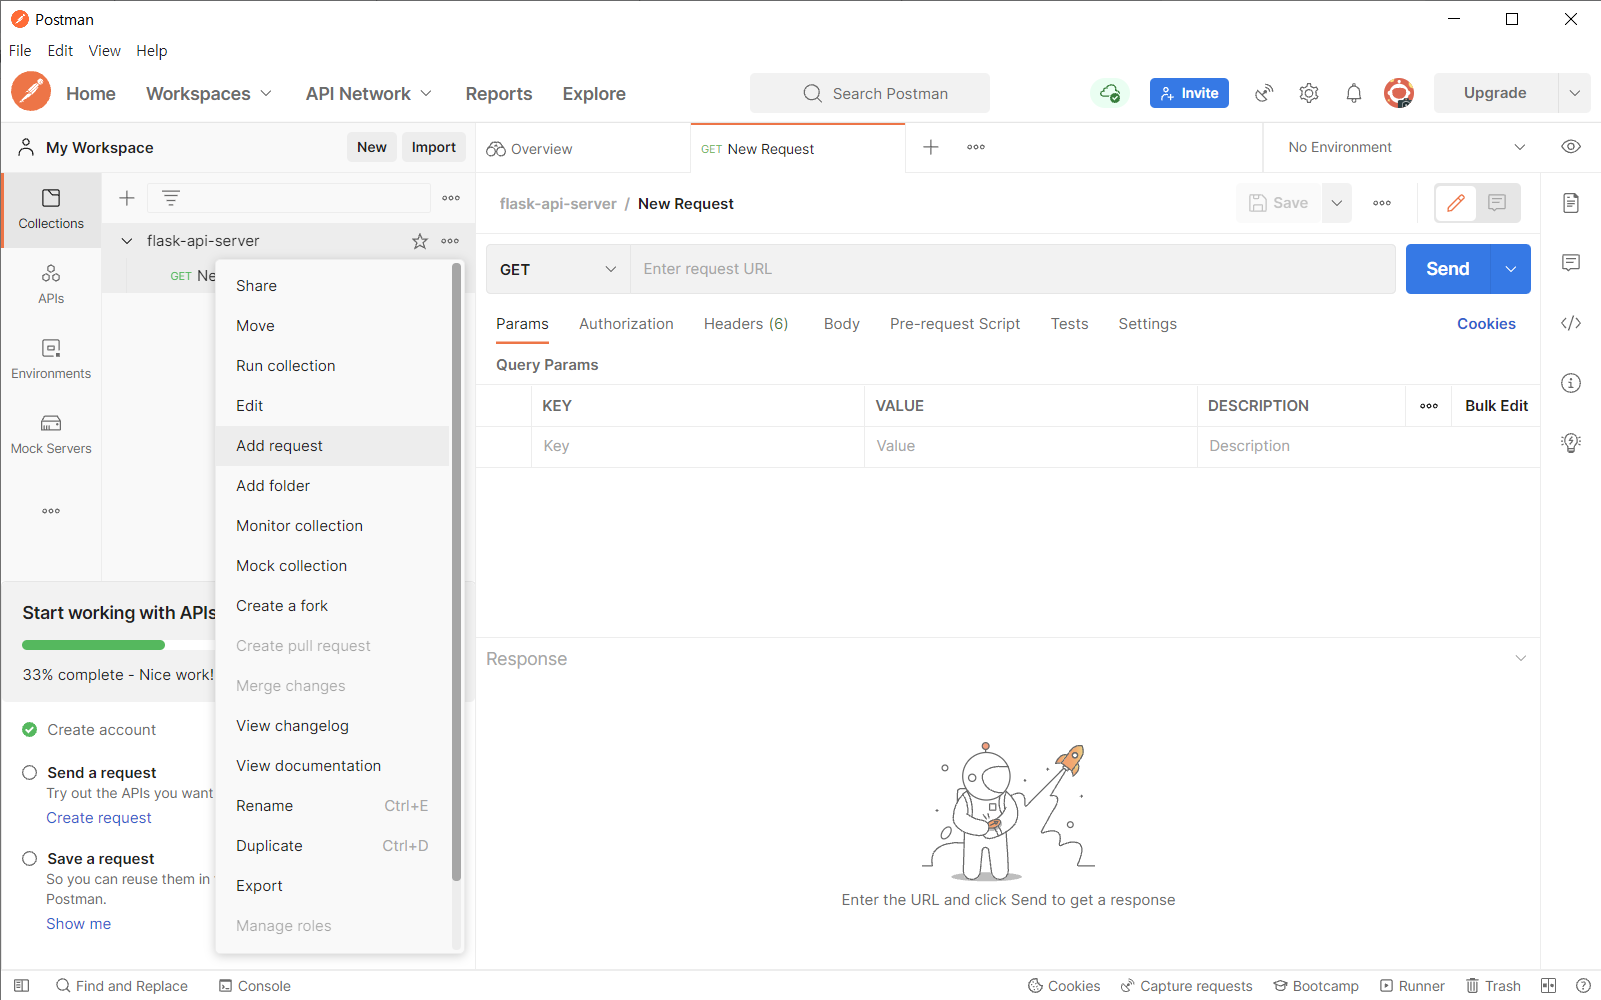Screen dimensions: 1601x1000
Task: Open query params column options dots
Action: click(1429, 406)
